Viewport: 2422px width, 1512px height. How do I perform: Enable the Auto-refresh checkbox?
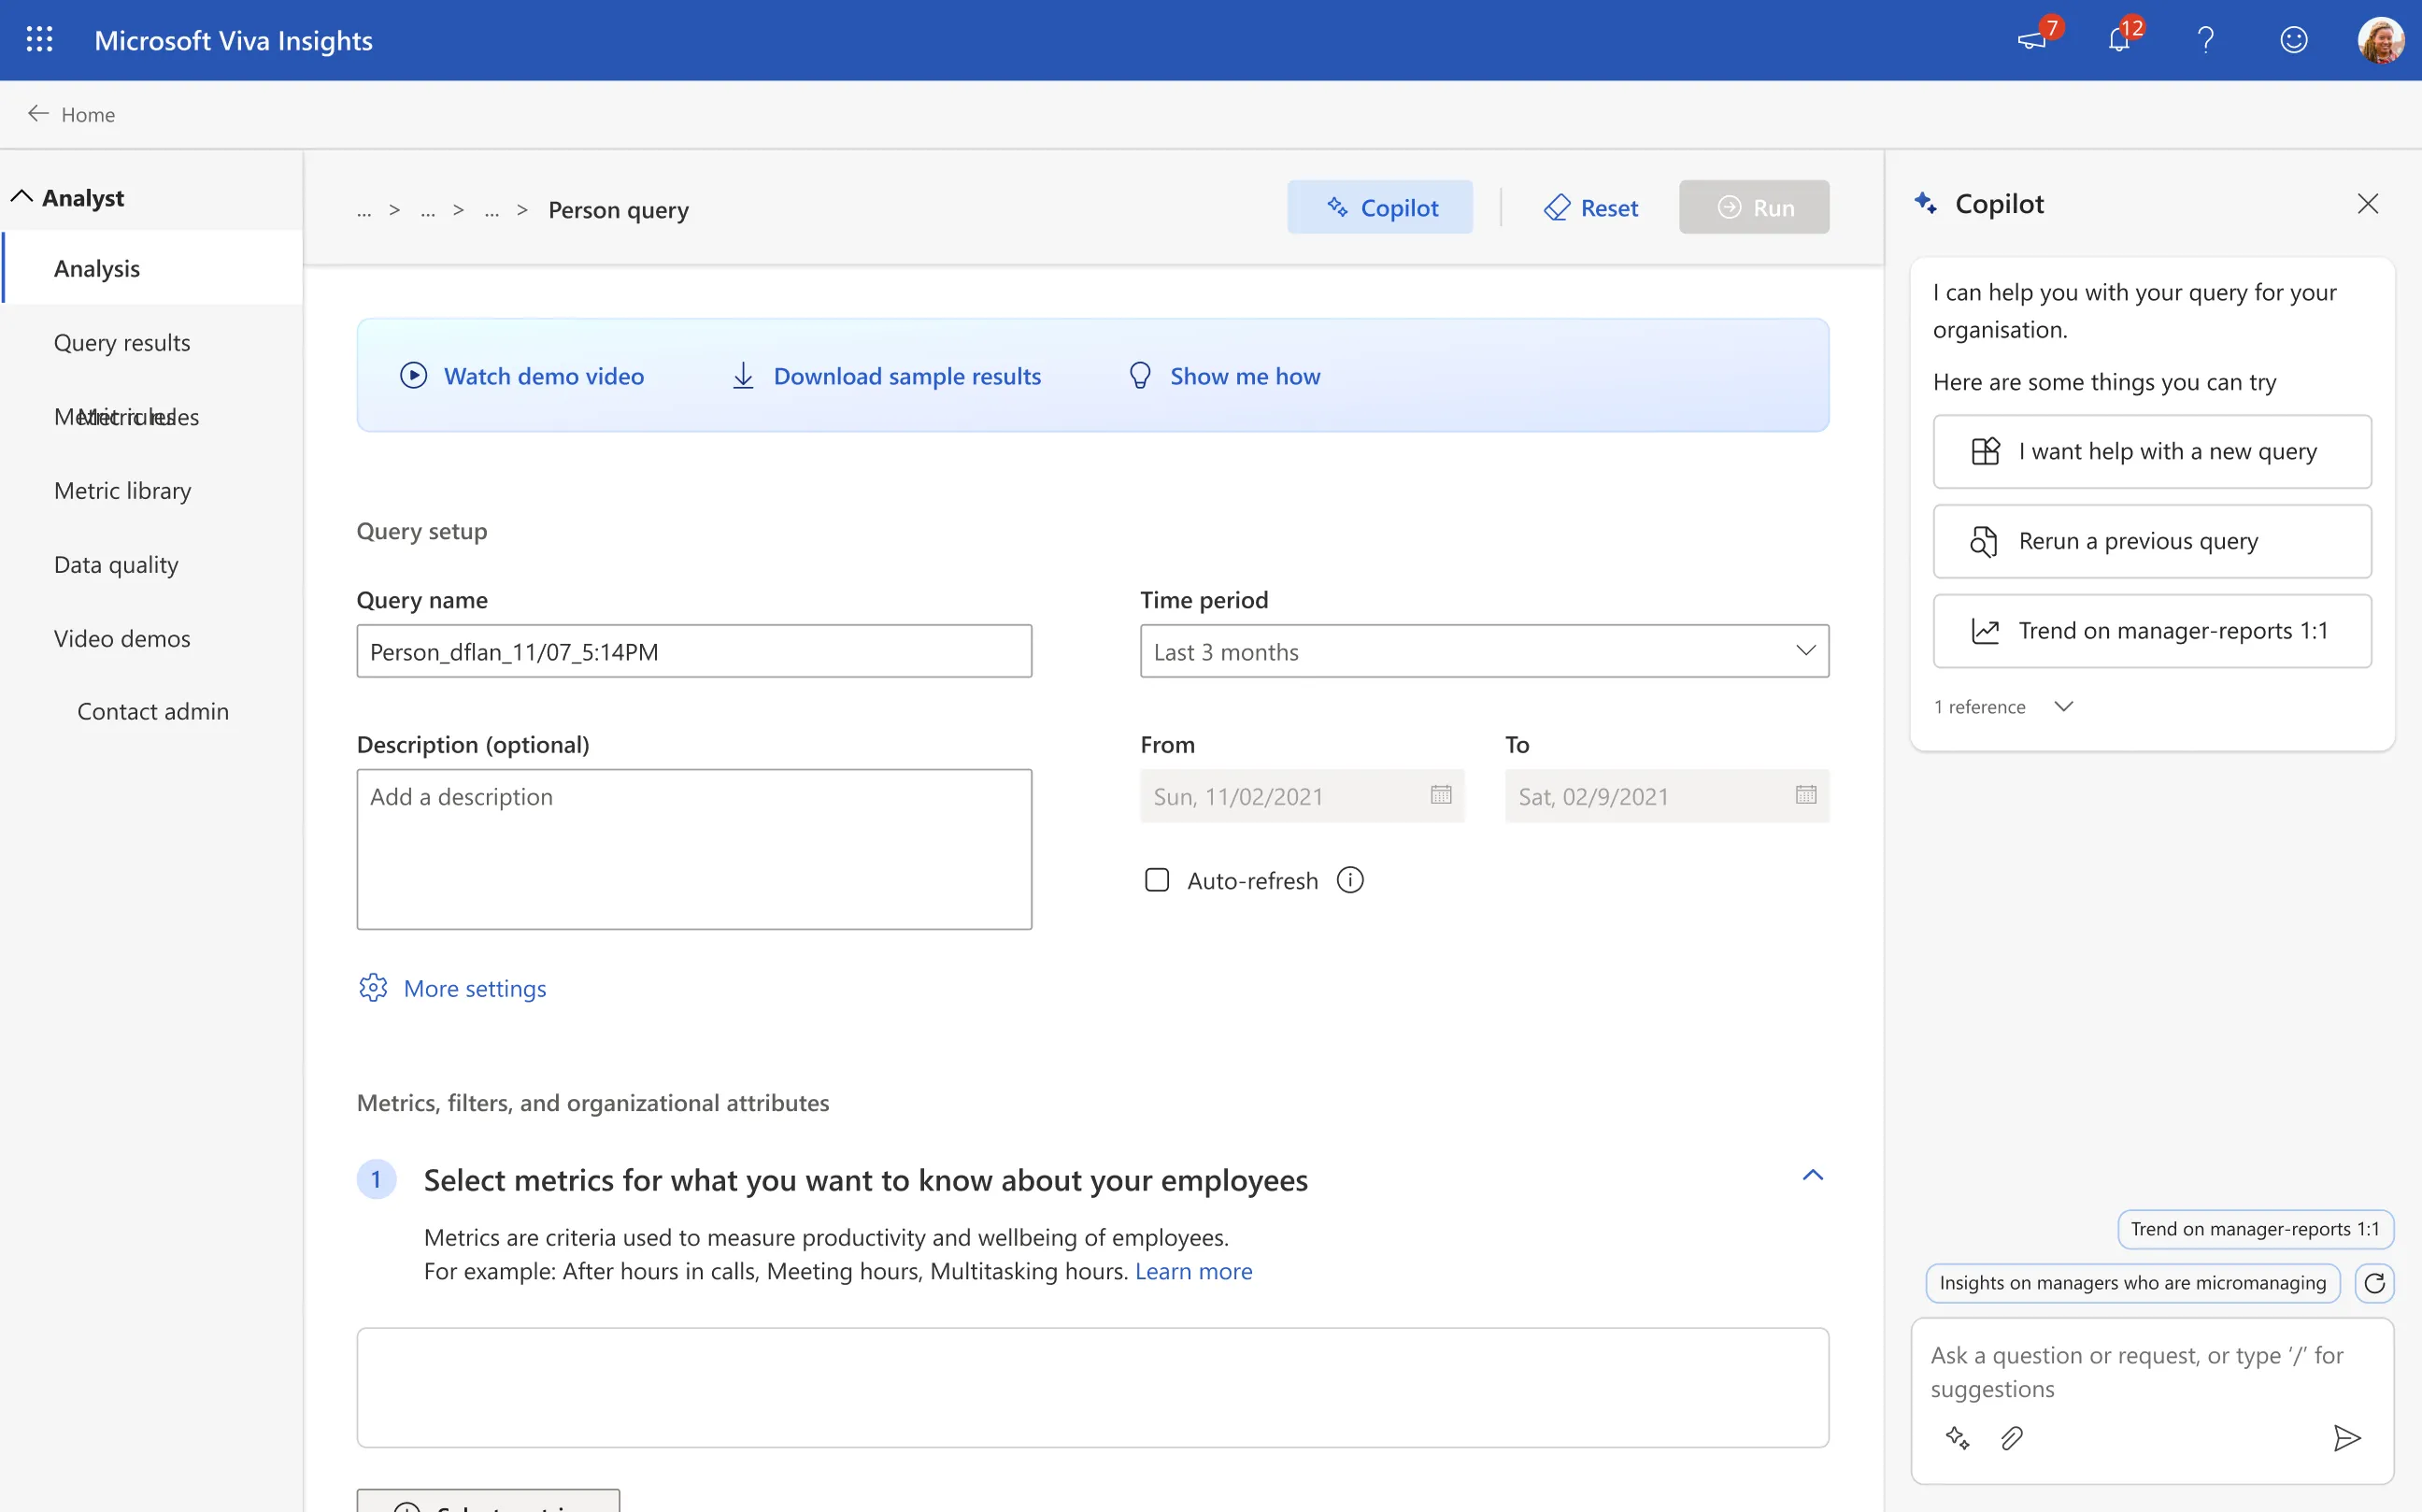(1157, 880)
